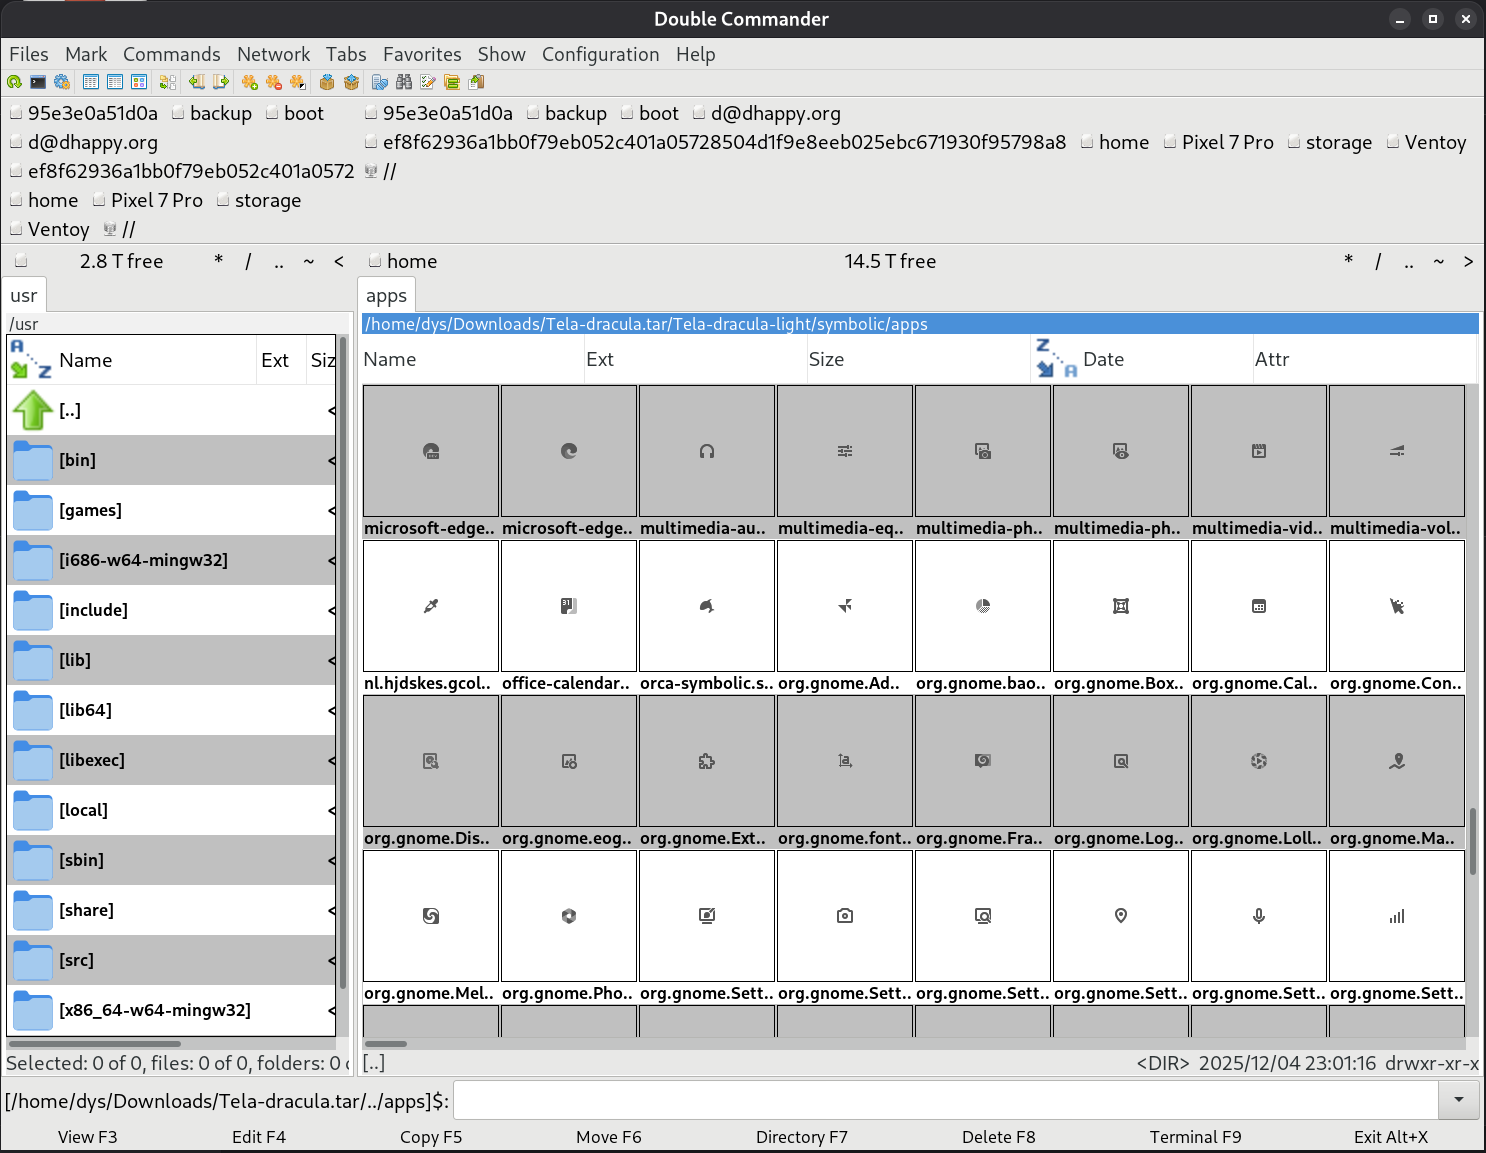Screen dimensions: 1486x1153
Task: Click the synchronize directories icon
Action: pos(452,82)
